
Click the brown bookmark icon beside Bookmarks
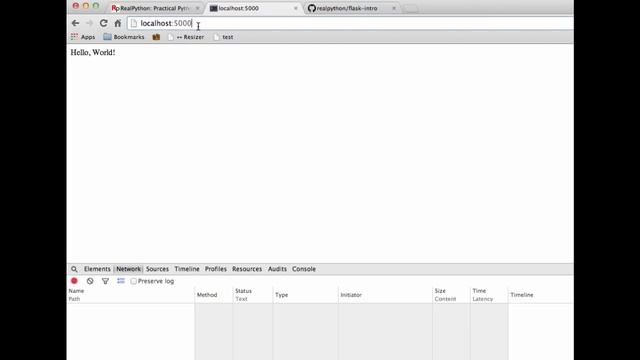point(156,37)
